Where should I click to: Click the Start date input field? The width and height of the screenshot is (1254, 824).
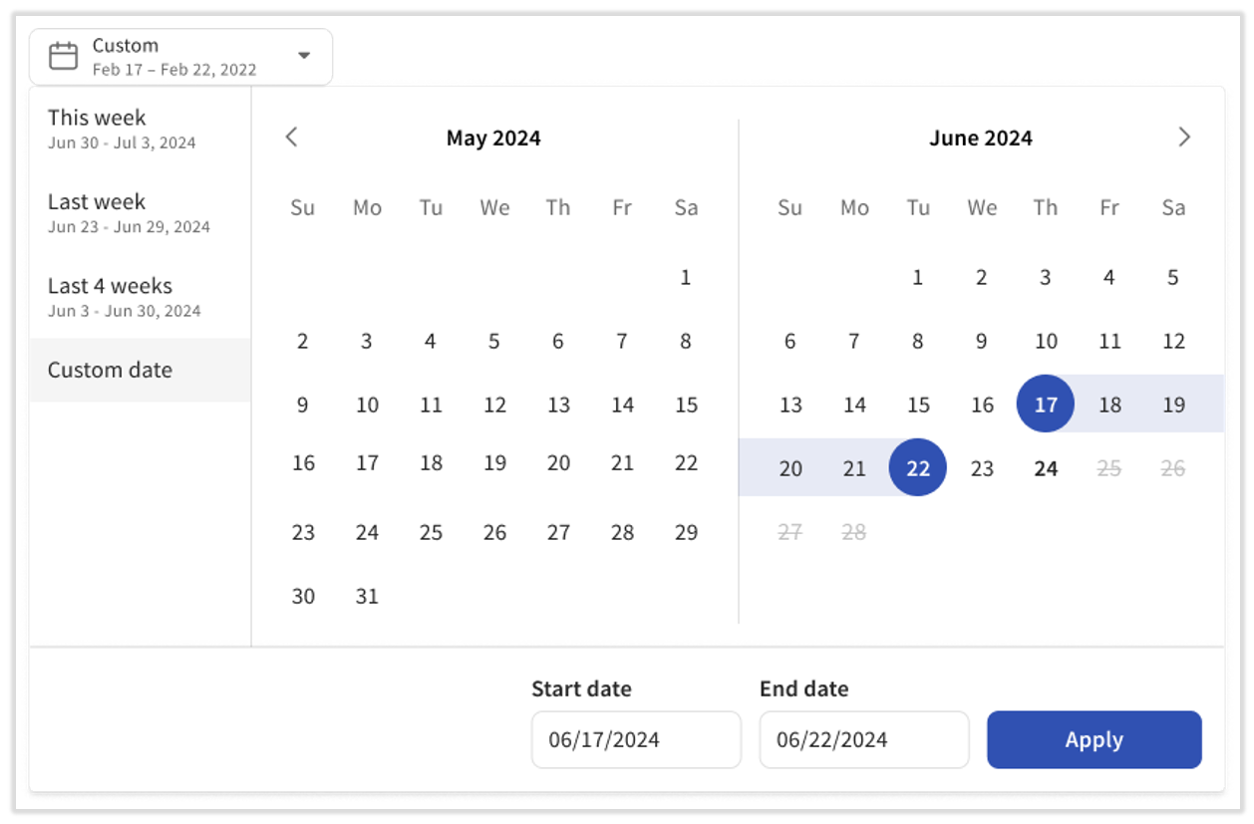click(x=636, y=740)
